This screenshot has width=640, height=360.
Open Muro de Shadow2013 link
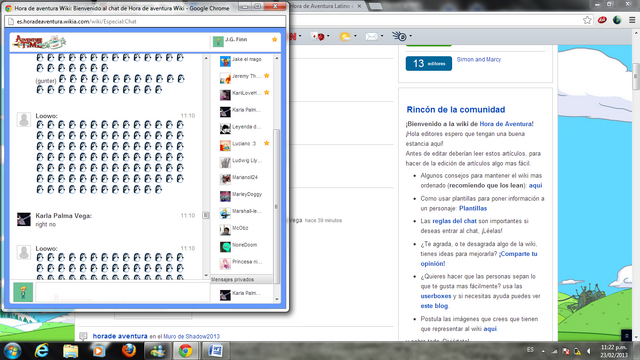191,336
